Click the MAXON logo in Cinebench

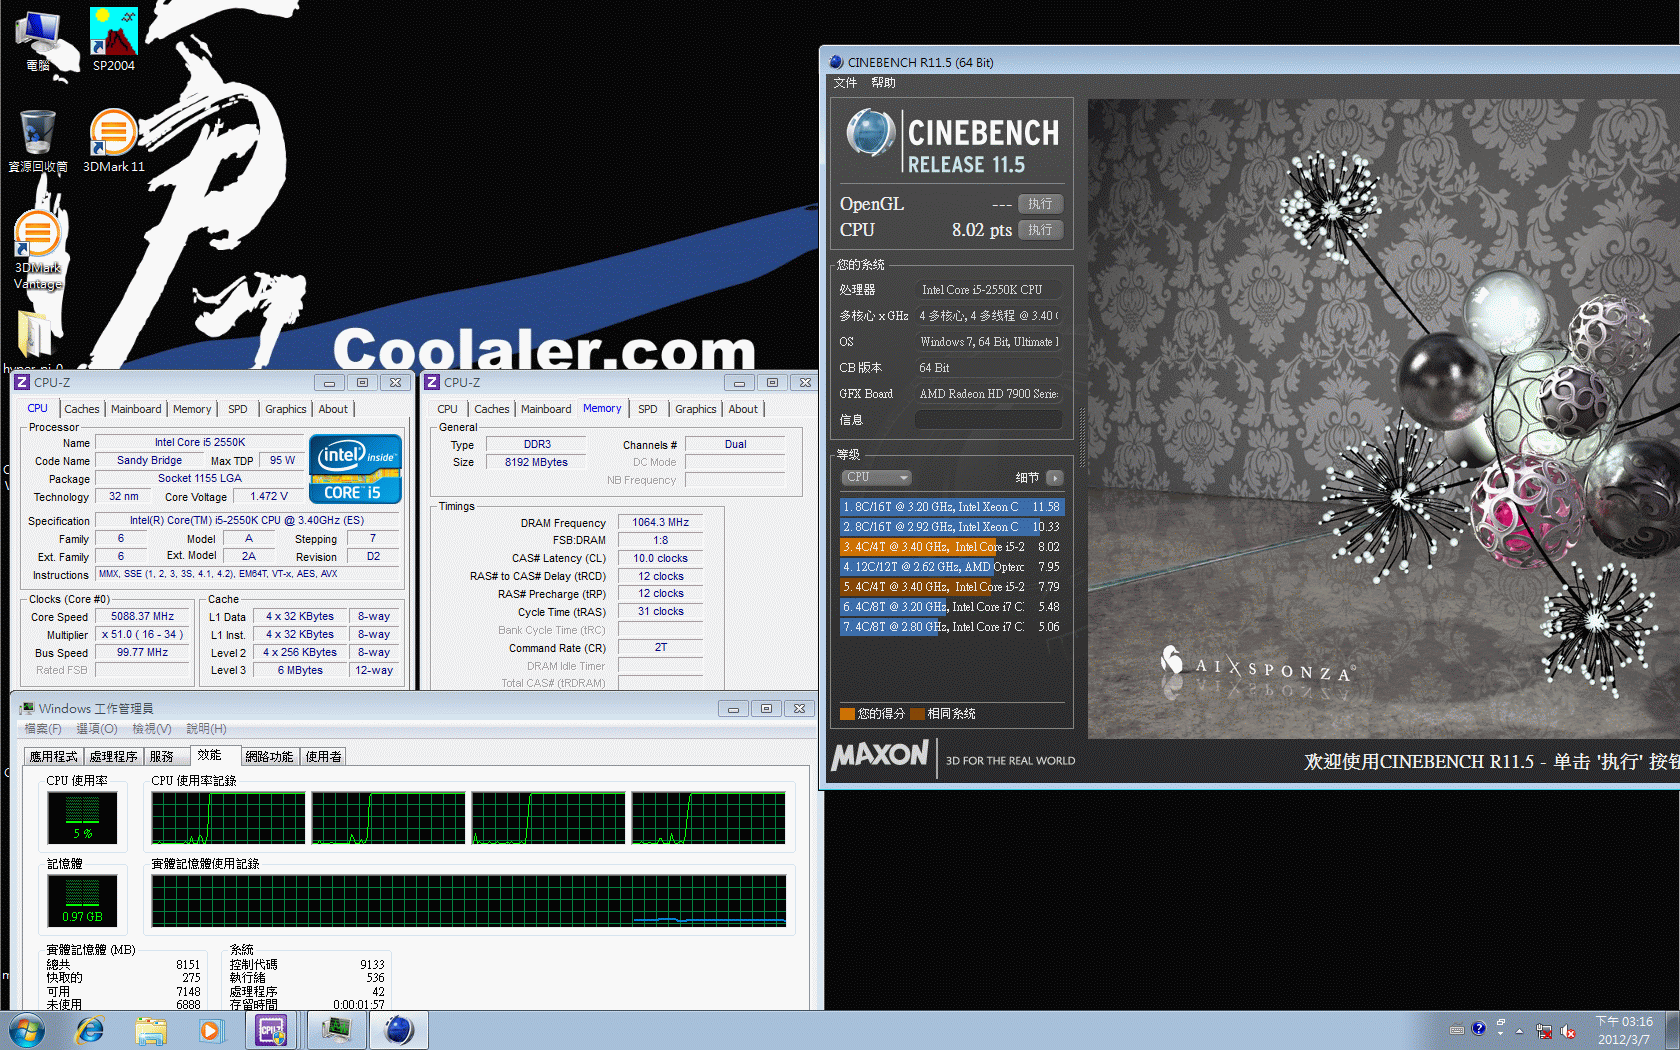click(880, 755)
